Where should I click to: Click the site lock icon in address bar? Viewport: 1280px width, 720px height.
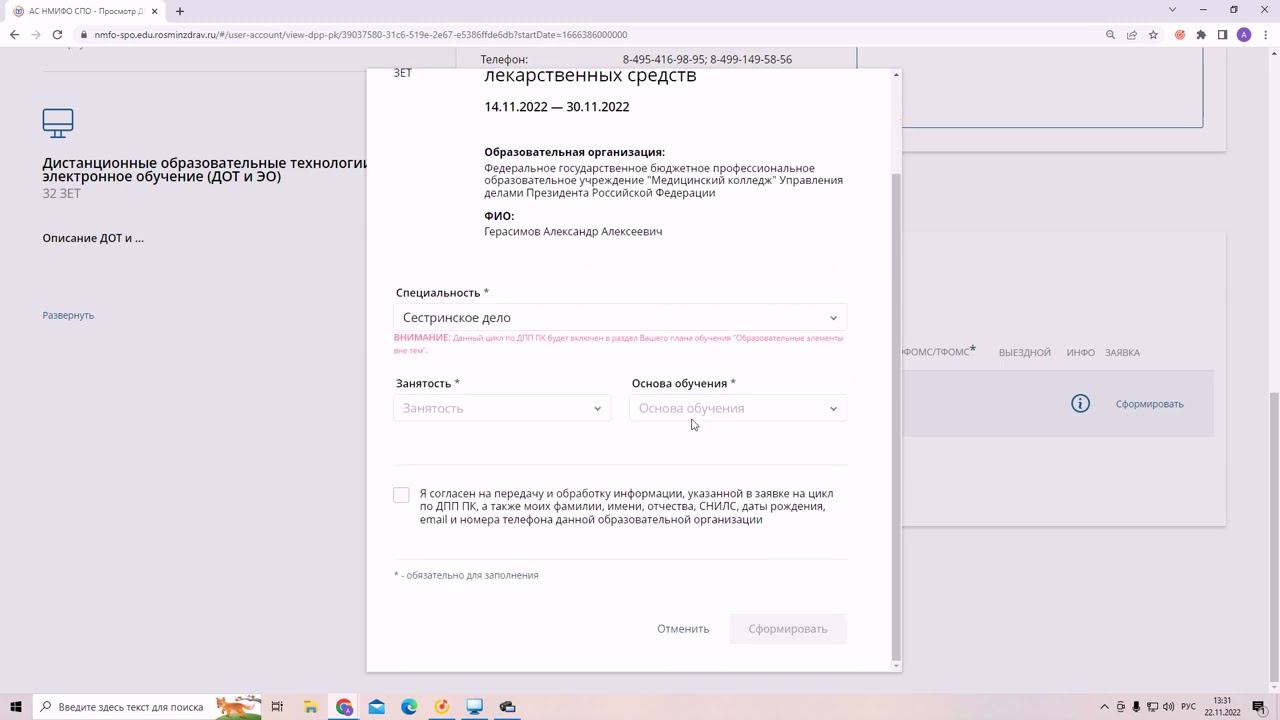85,34
